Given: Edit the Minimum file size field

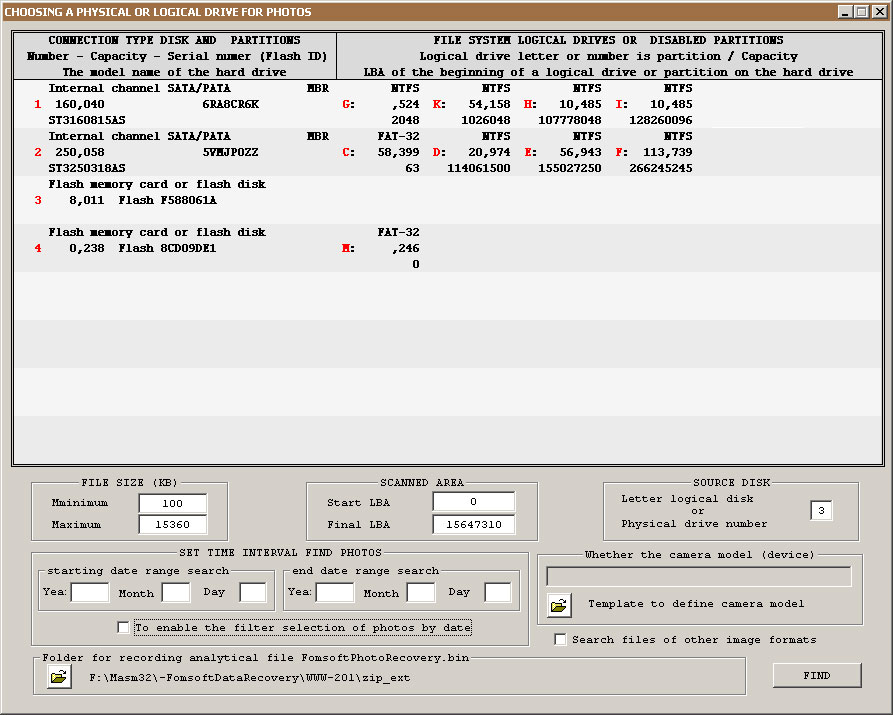Looking at the screenshot, I should [x=174, y=503].
